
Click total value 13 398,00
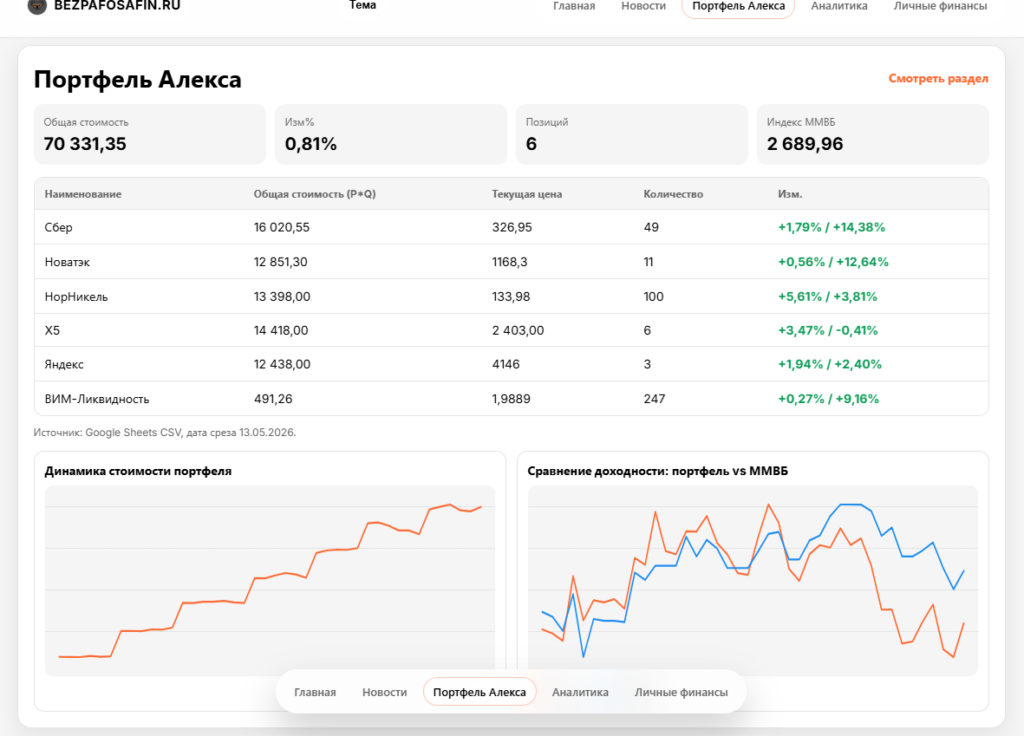pos(282,296)
